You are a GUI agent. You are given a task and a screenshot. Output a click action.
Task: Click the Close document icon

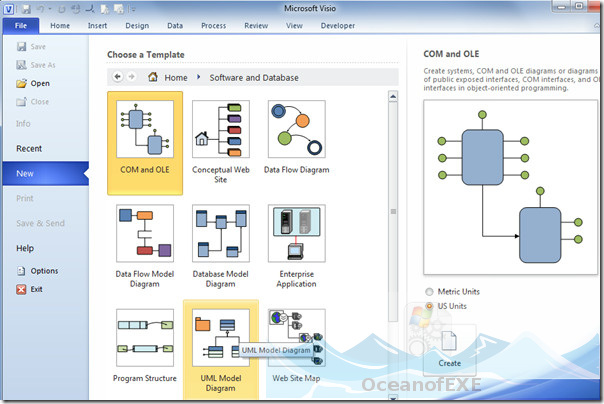(x=21, y=102)
